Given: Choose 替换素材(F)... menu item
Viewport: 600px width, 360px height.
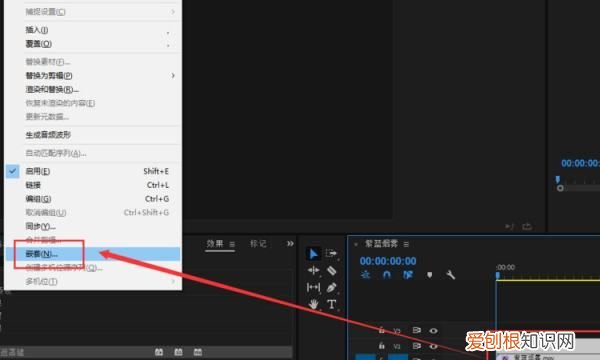Looking at the screenshot, I should click(x=92, y=62).
